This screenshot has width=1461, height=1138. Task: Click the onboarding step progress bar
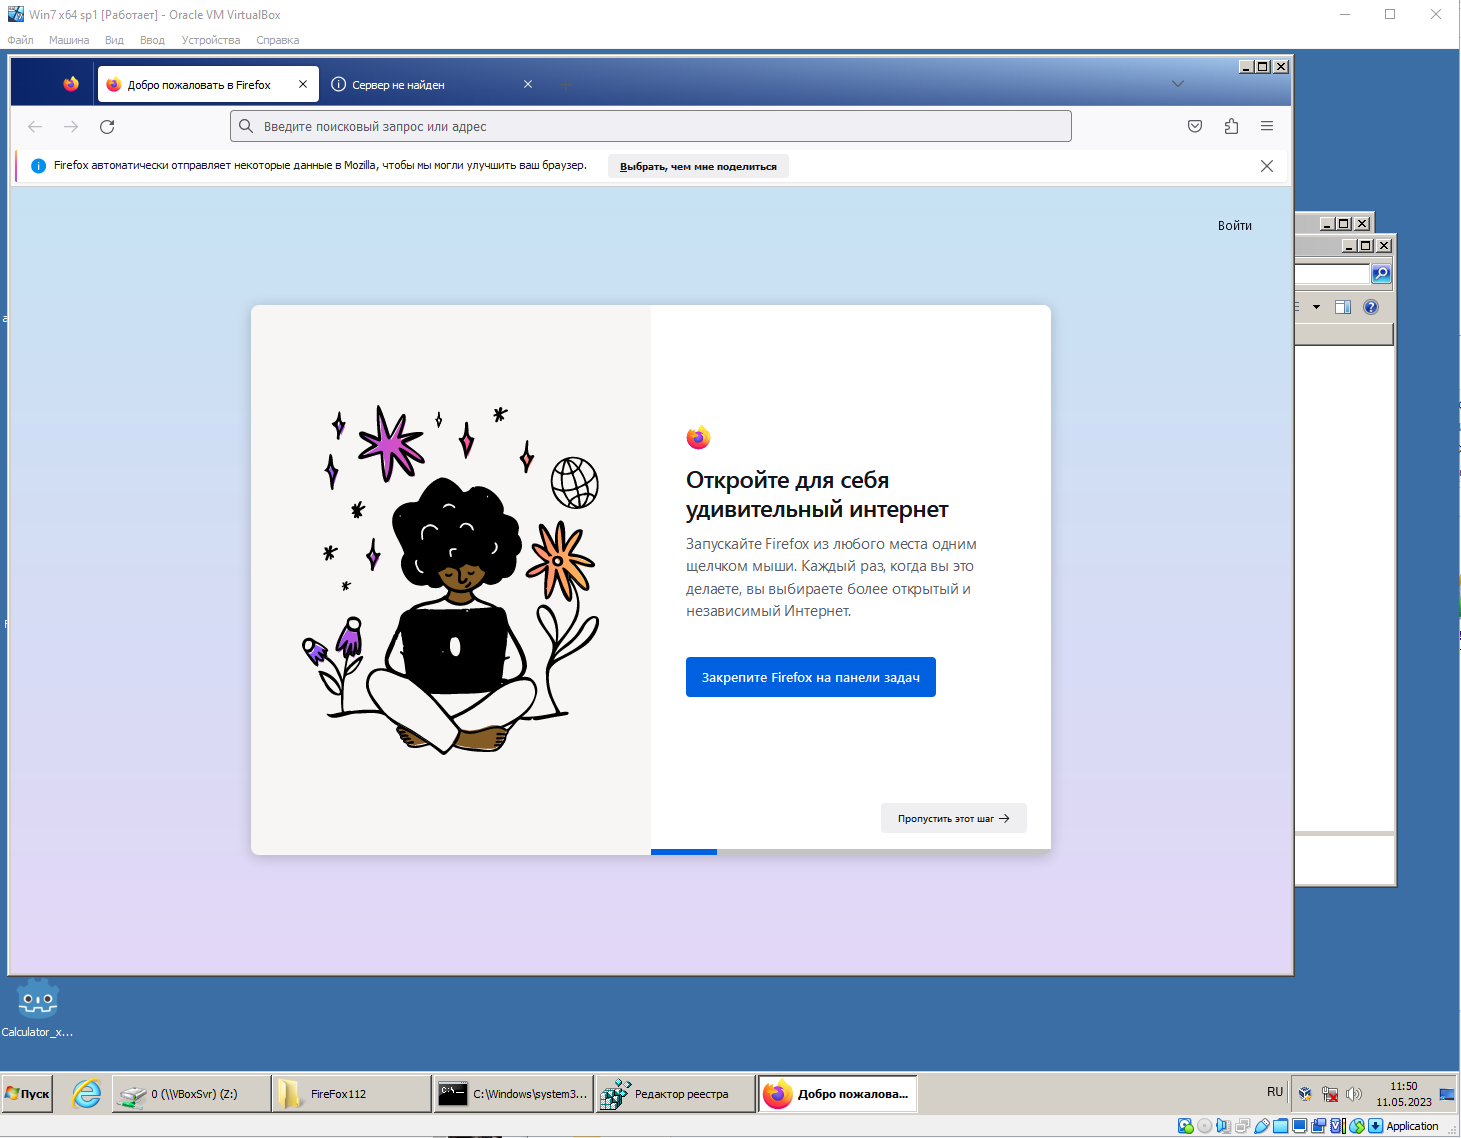(x=851, y=852)
